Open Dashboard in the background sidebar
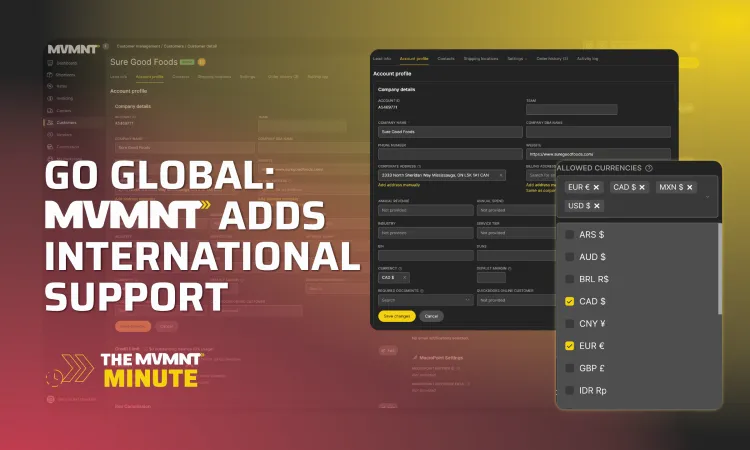Viewport: 750px width, 450px height. click(x=62, y=63)
